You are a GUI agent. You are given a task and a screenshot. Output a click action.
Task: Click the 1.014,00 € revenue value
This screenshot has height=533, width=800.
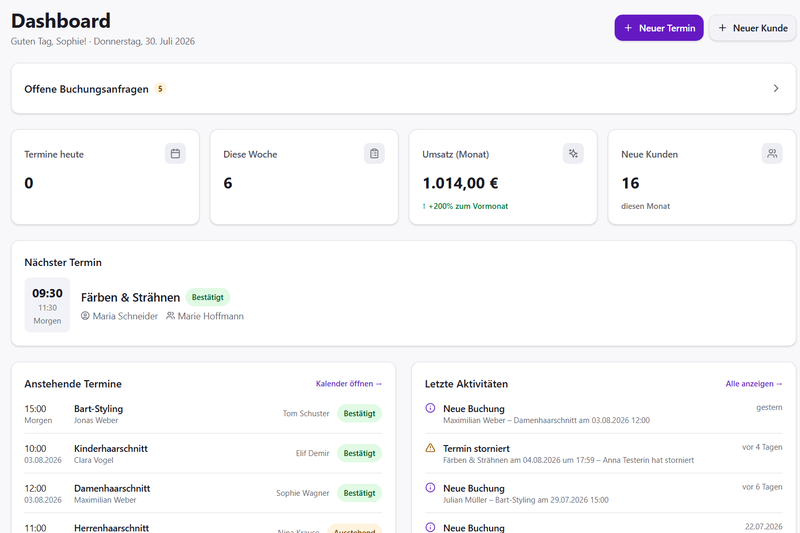pos(460,183)
